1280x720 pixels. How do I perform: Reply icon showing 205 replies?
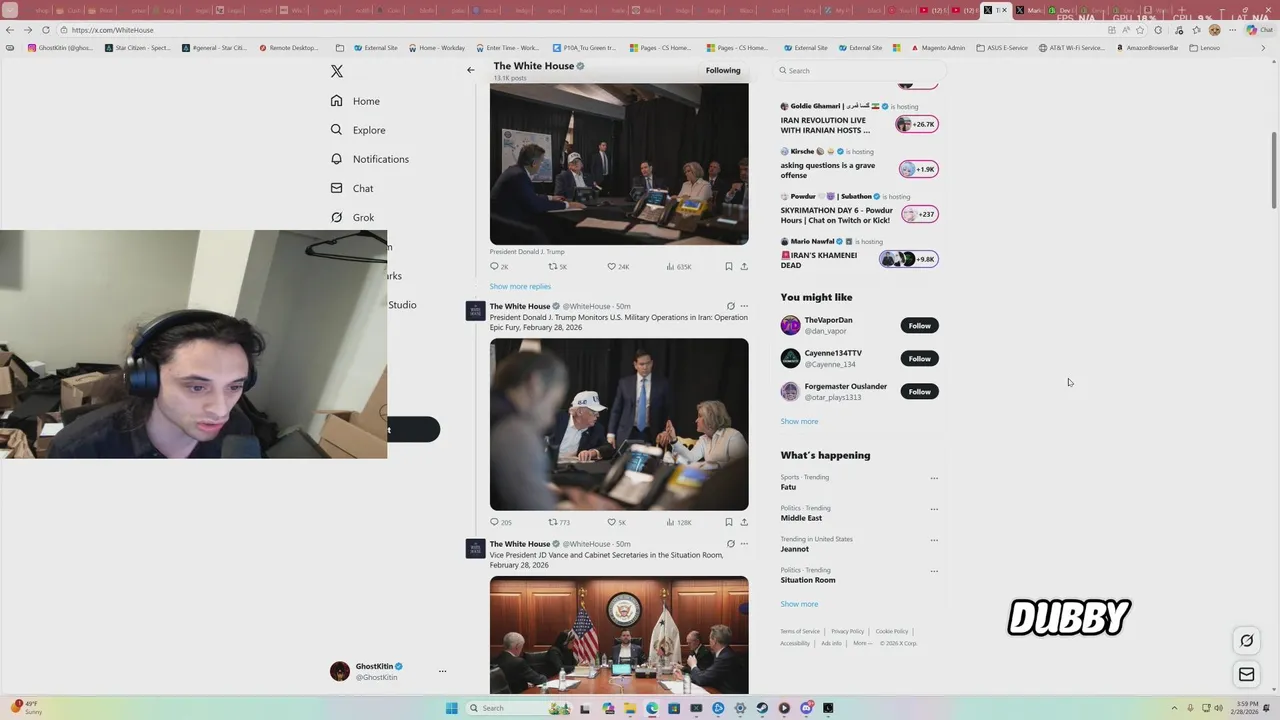tap(501, 522)
